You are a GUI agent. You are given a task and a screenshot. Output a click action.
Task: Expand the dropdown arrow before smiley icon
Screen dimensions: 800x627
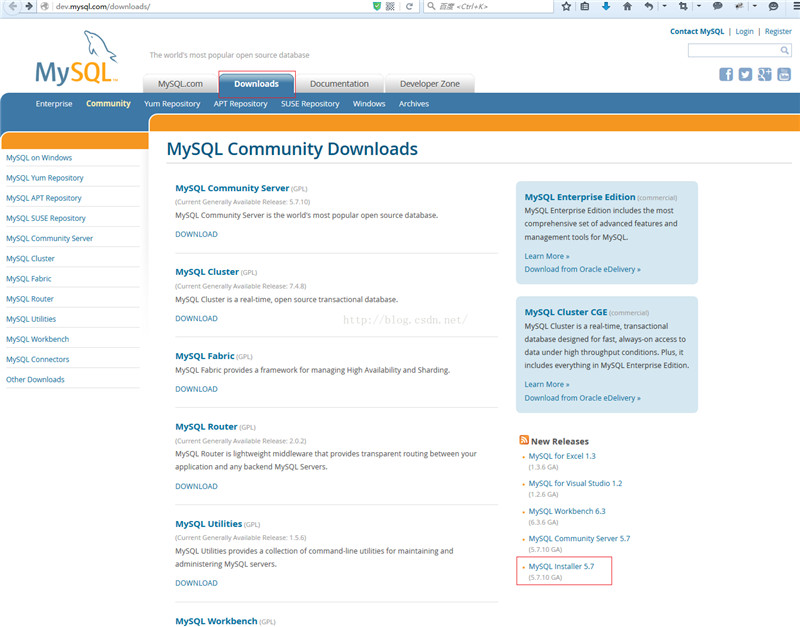(x=755, y=6)
